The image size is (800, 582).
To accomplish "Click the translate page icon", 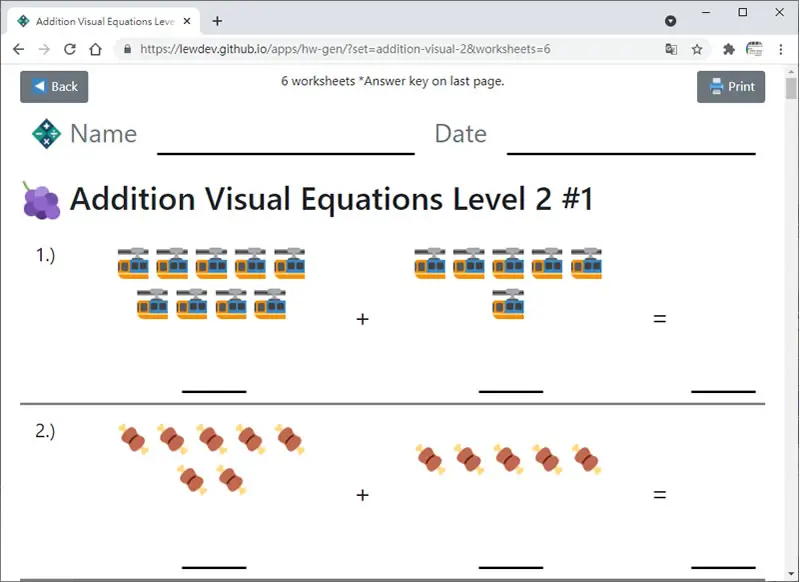I will pos(671,49).
